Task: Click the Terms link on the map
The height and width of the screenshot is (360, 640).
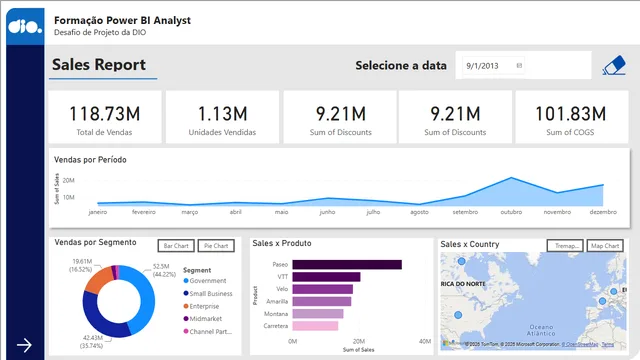Action: (x=607, y=344)
